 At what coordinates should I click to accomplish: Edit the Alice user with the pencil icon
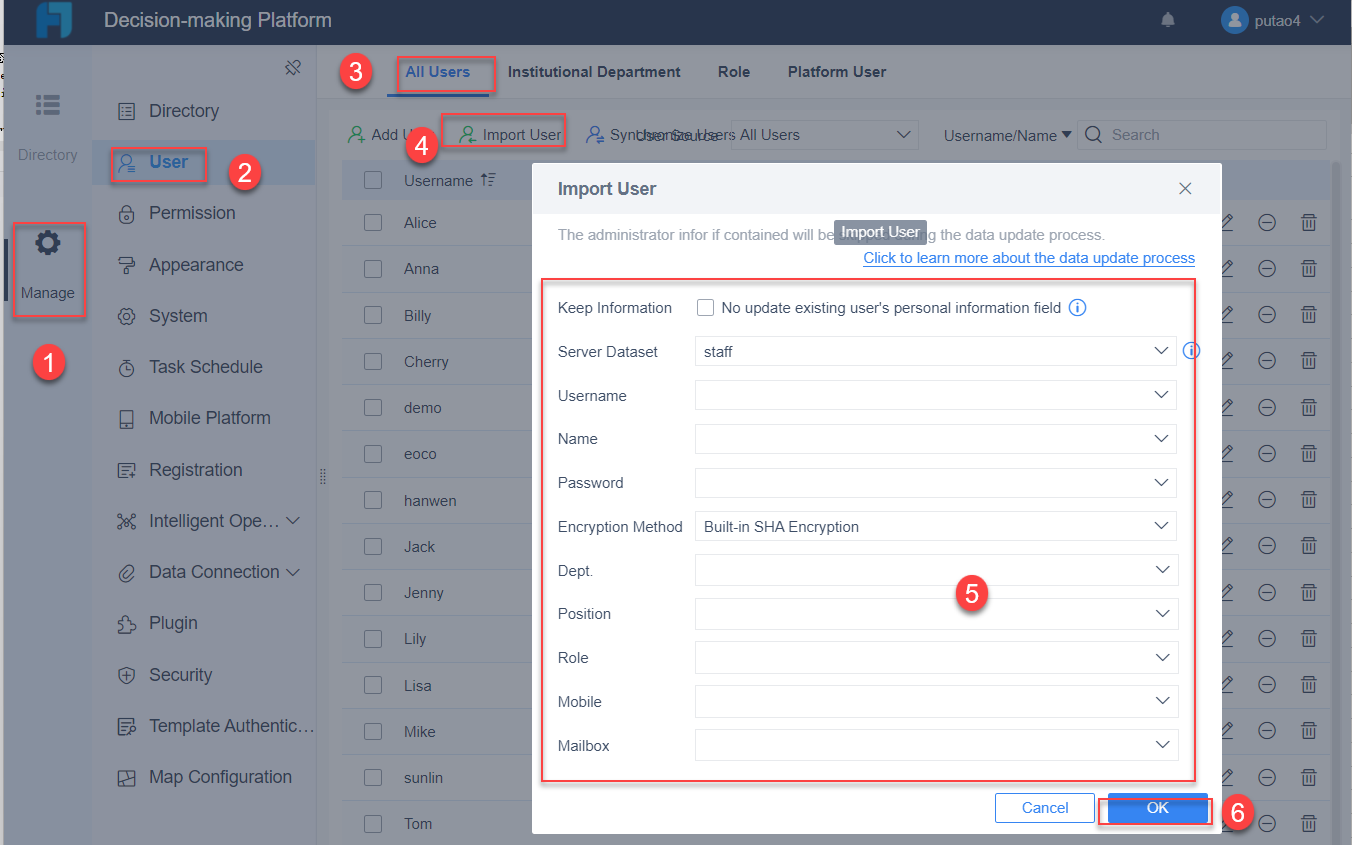(x=1226, y=222)
